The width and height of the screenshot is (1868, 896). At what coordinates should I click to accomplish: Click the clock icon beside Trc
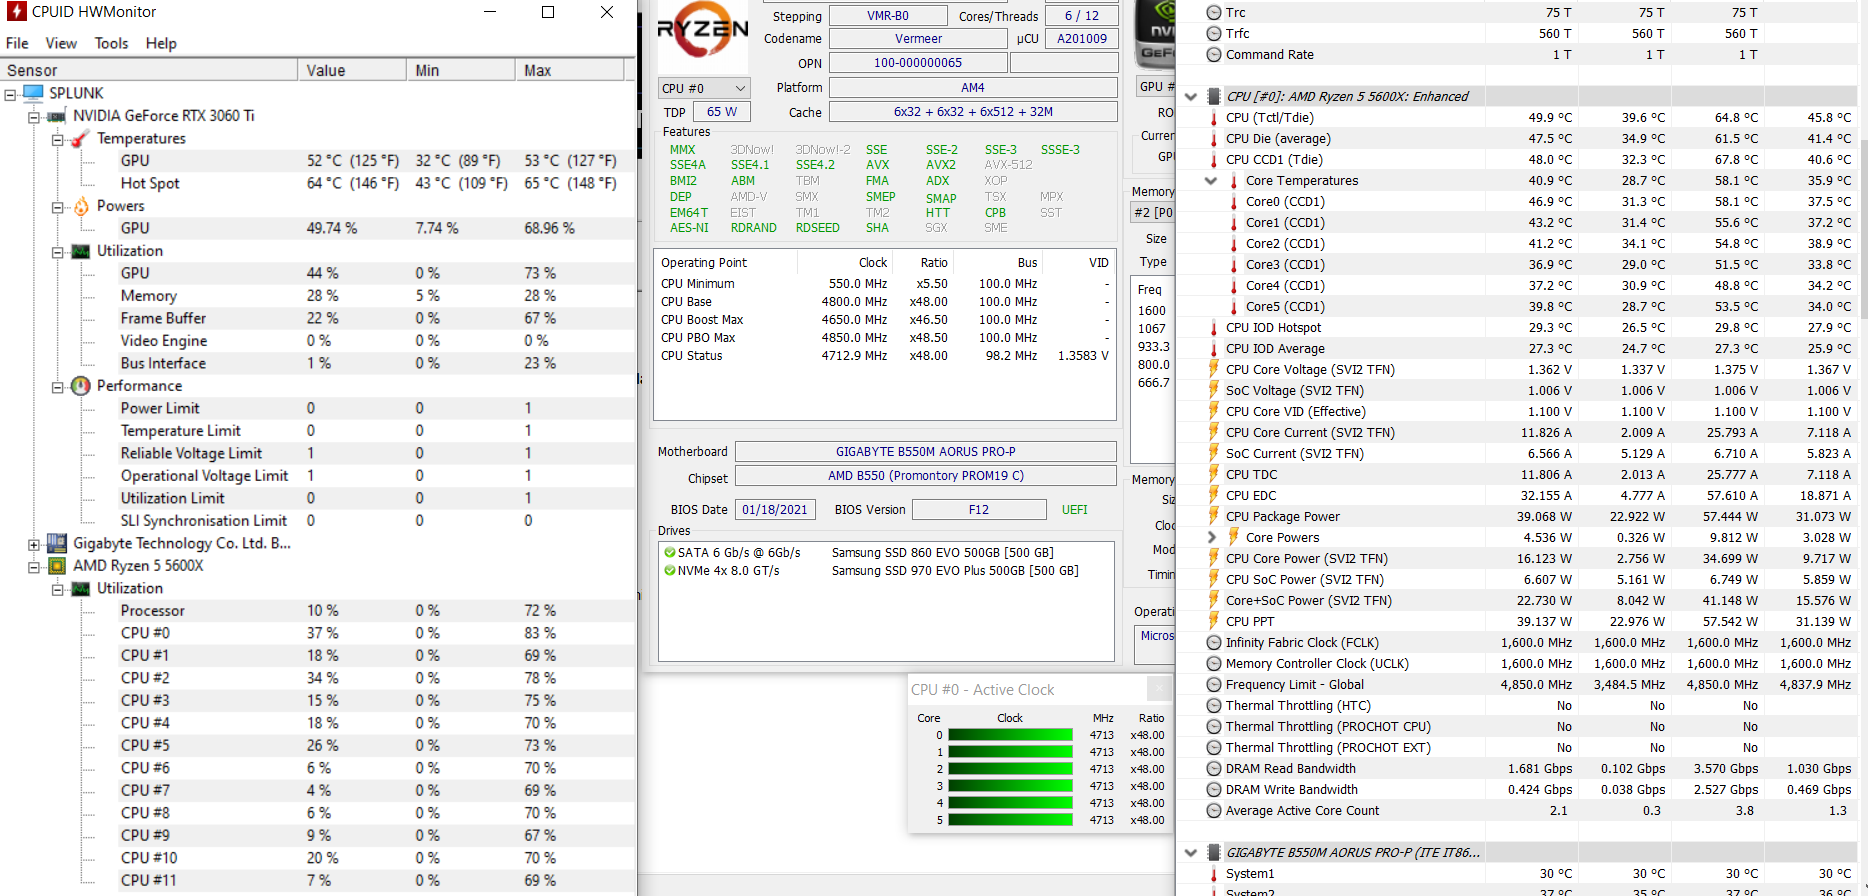pos(1214,13)
